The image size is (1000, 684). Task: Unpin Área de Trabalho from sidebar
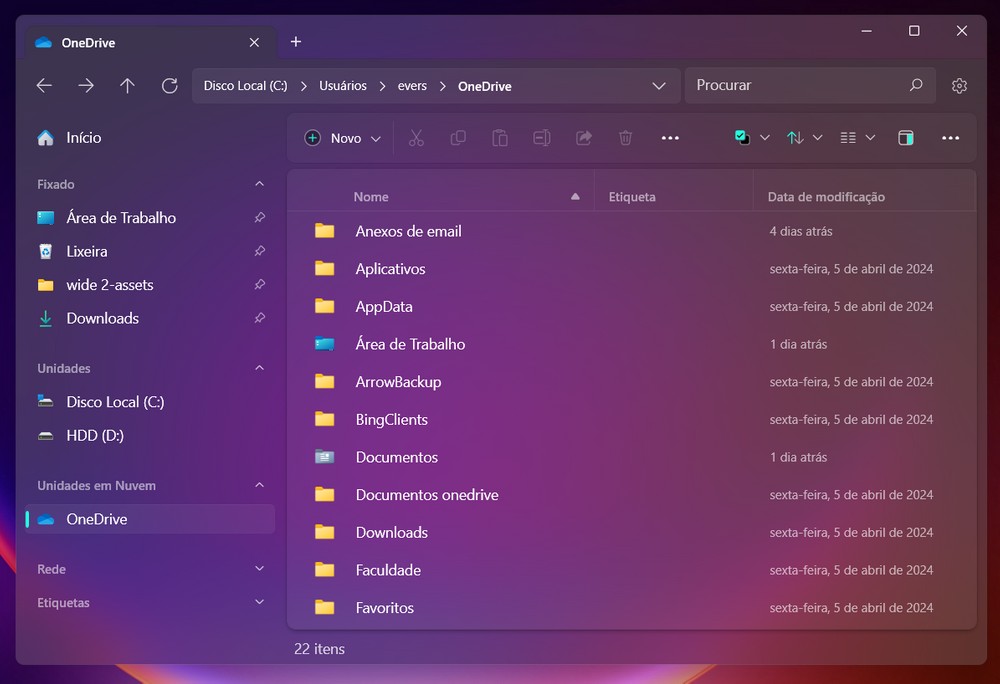tap(259, 218)
